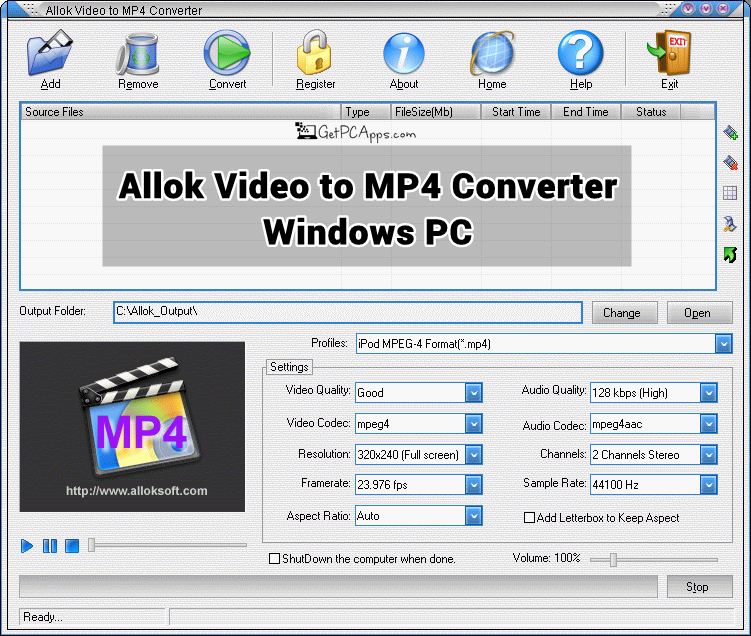Click the Volume slider handle

(613, 559)
